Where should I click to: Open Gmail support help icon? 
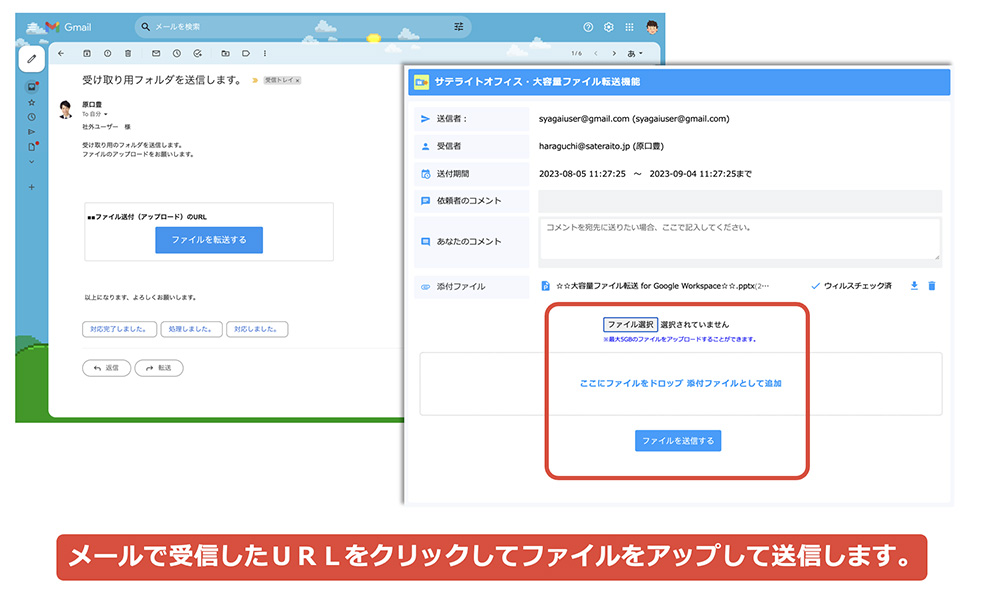point(588,27)
